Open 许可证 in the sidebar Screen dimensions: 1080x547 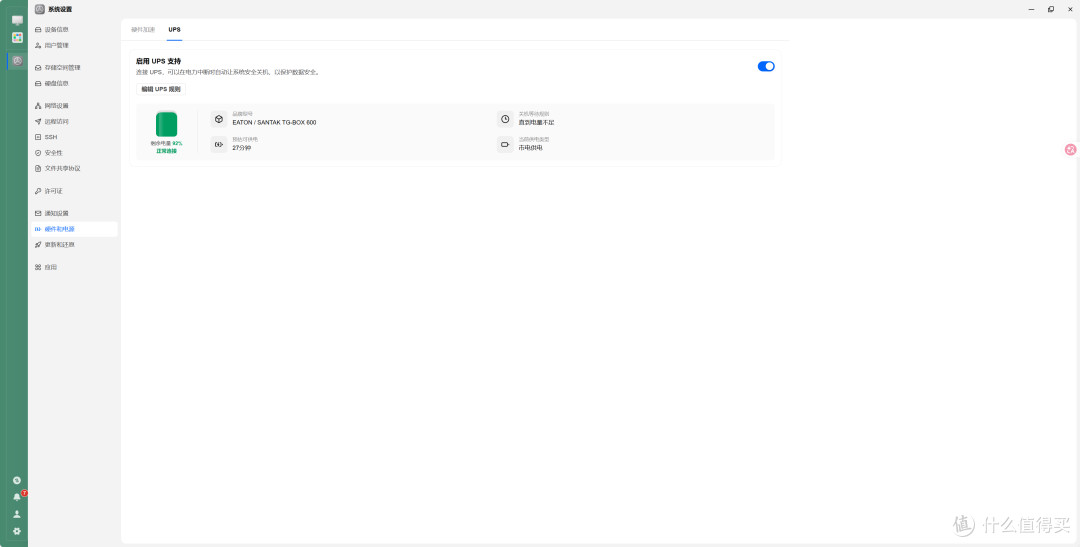pyautogui.click(x=74, y=191)
